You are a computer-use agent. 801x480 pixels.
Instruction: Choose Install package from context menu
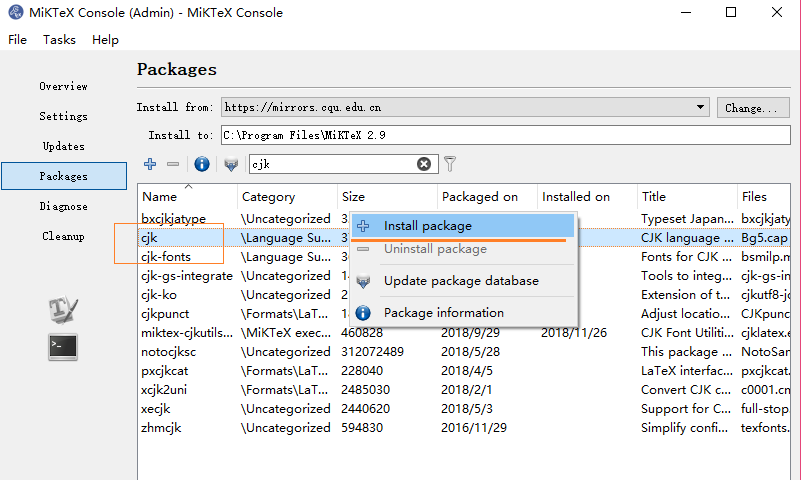click(463, 226)
